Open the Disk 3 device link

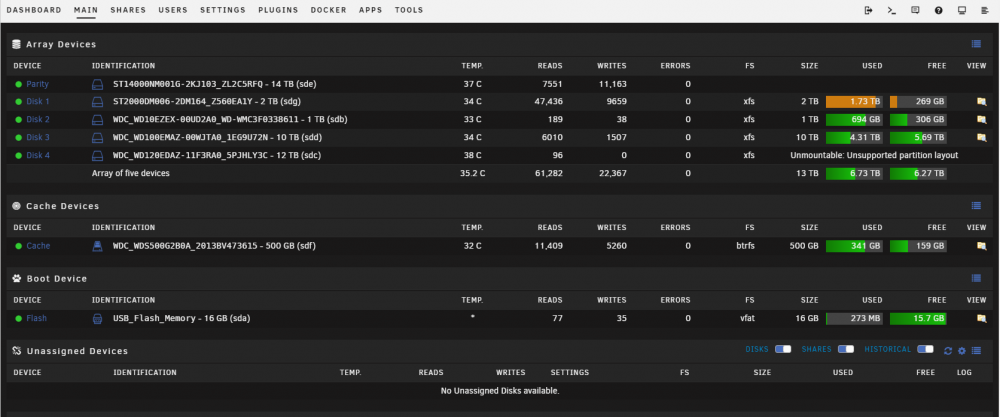[38, 138]
